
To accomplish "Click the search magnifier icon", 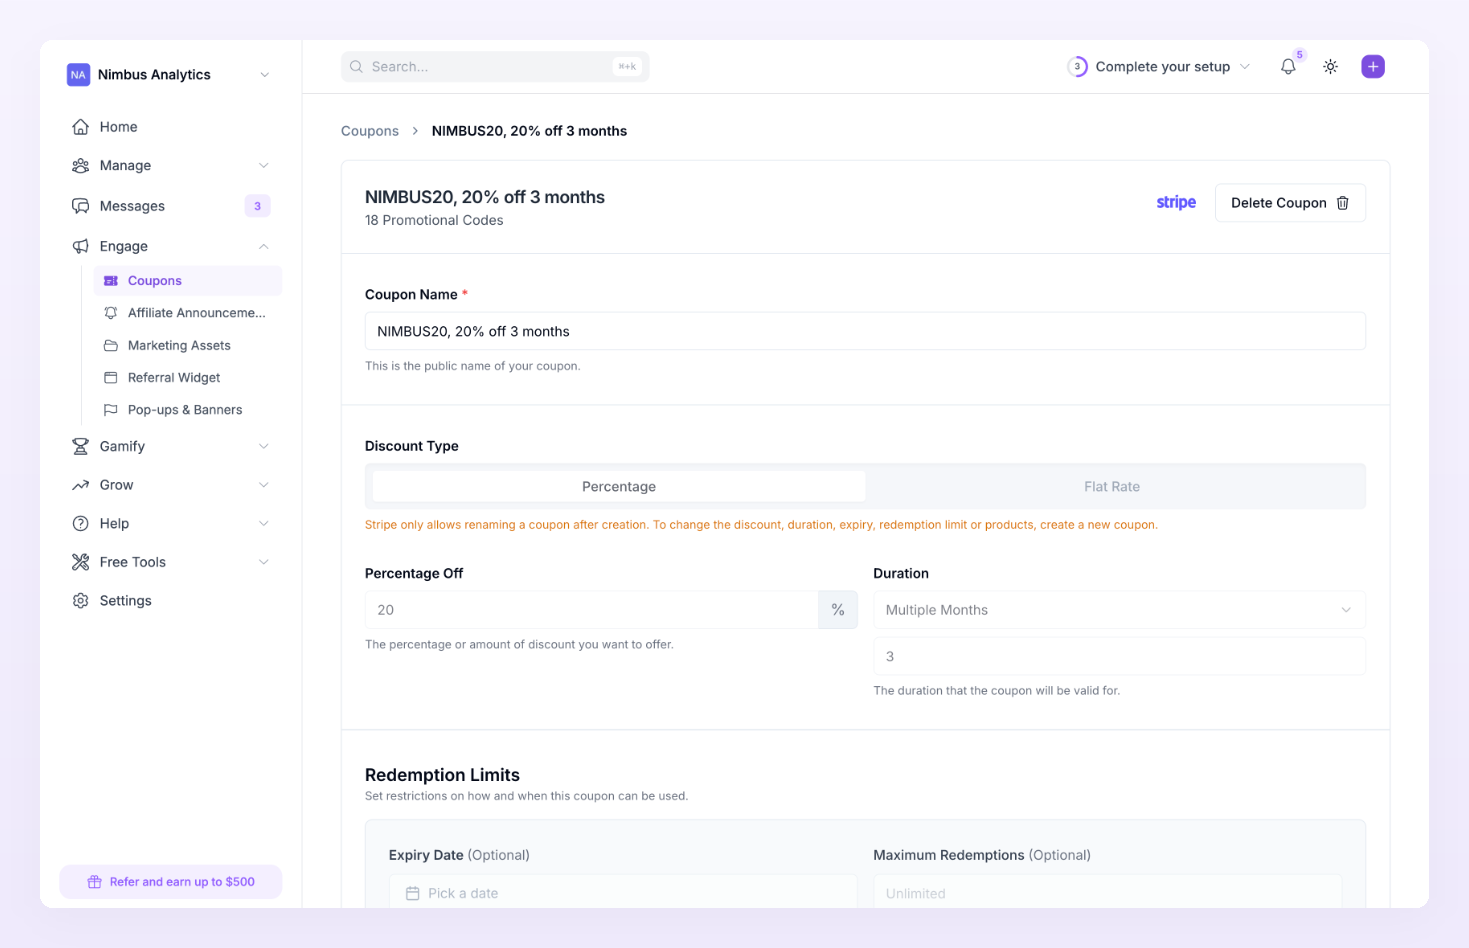I will (356, 67).
